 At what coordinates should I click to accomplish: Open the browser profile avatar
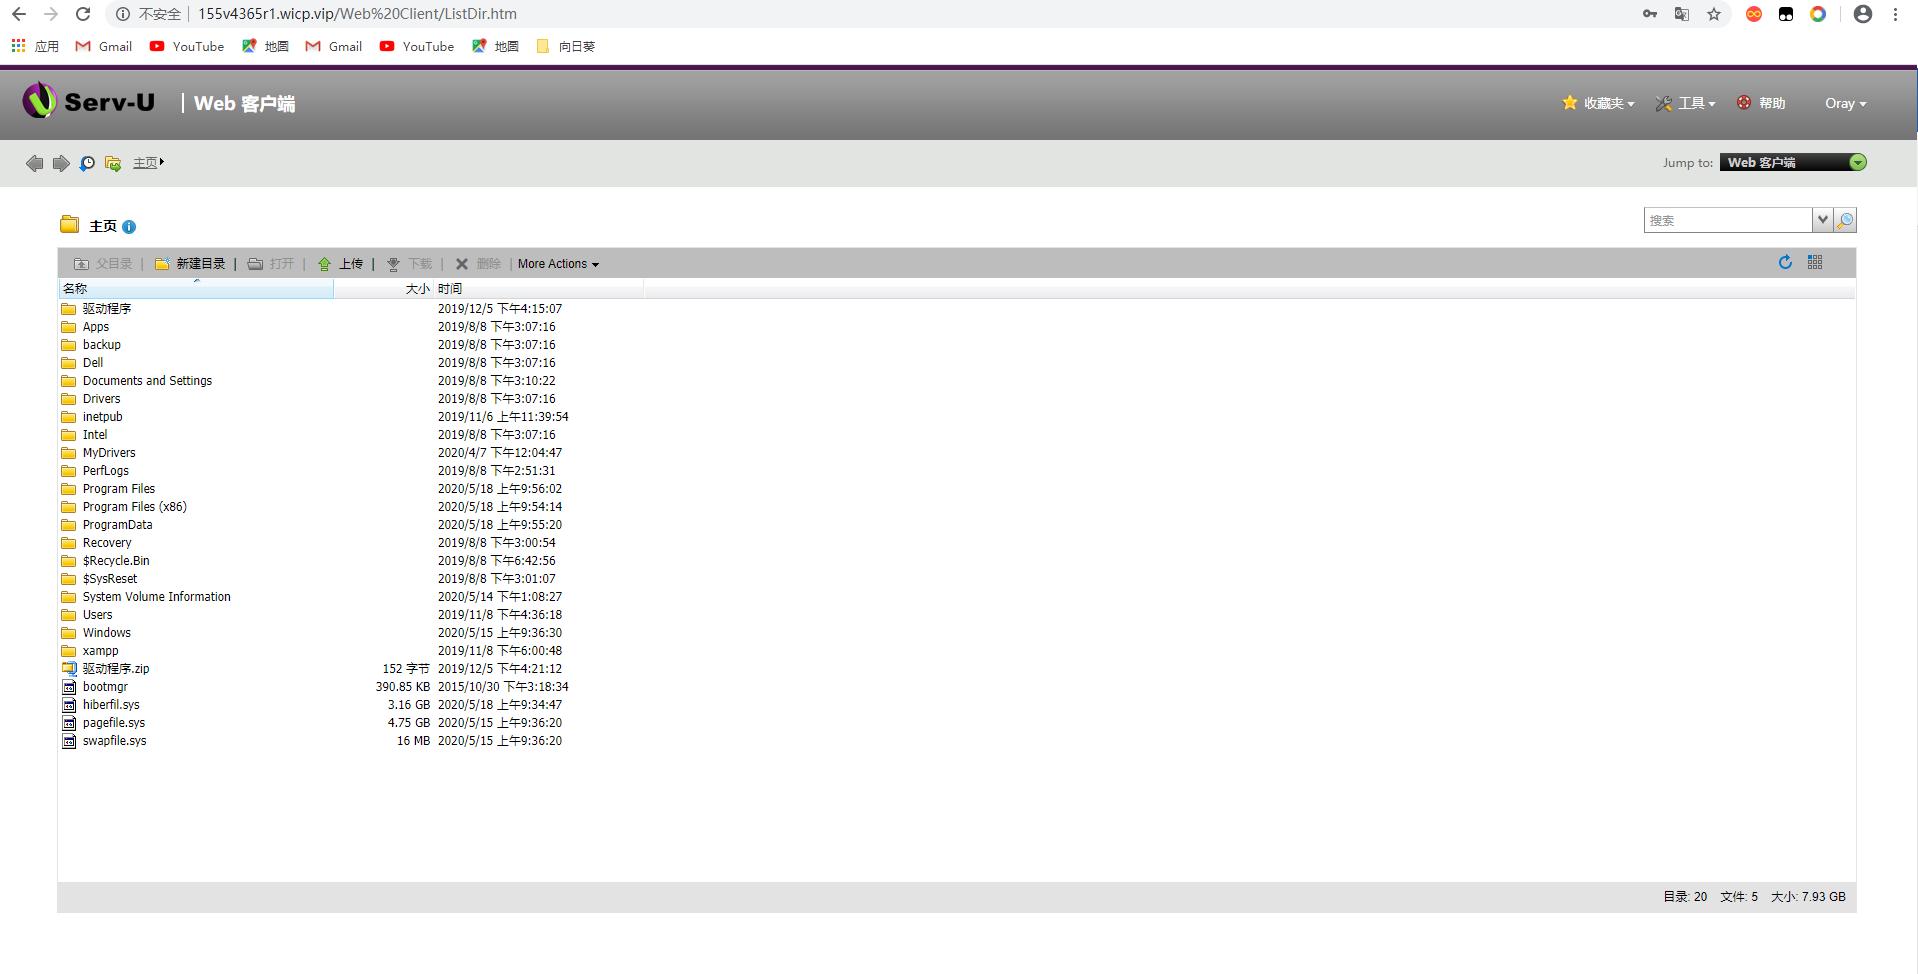1863,14
